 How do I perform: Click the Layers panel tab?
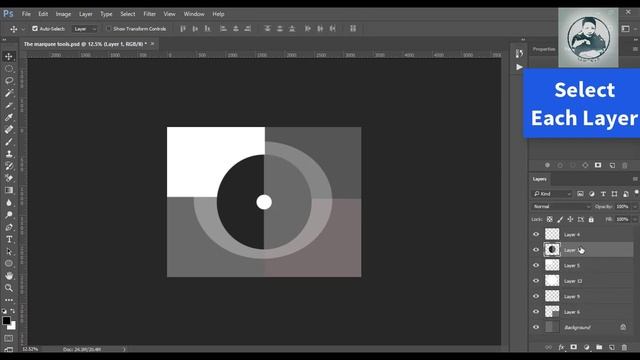[539, 179]
